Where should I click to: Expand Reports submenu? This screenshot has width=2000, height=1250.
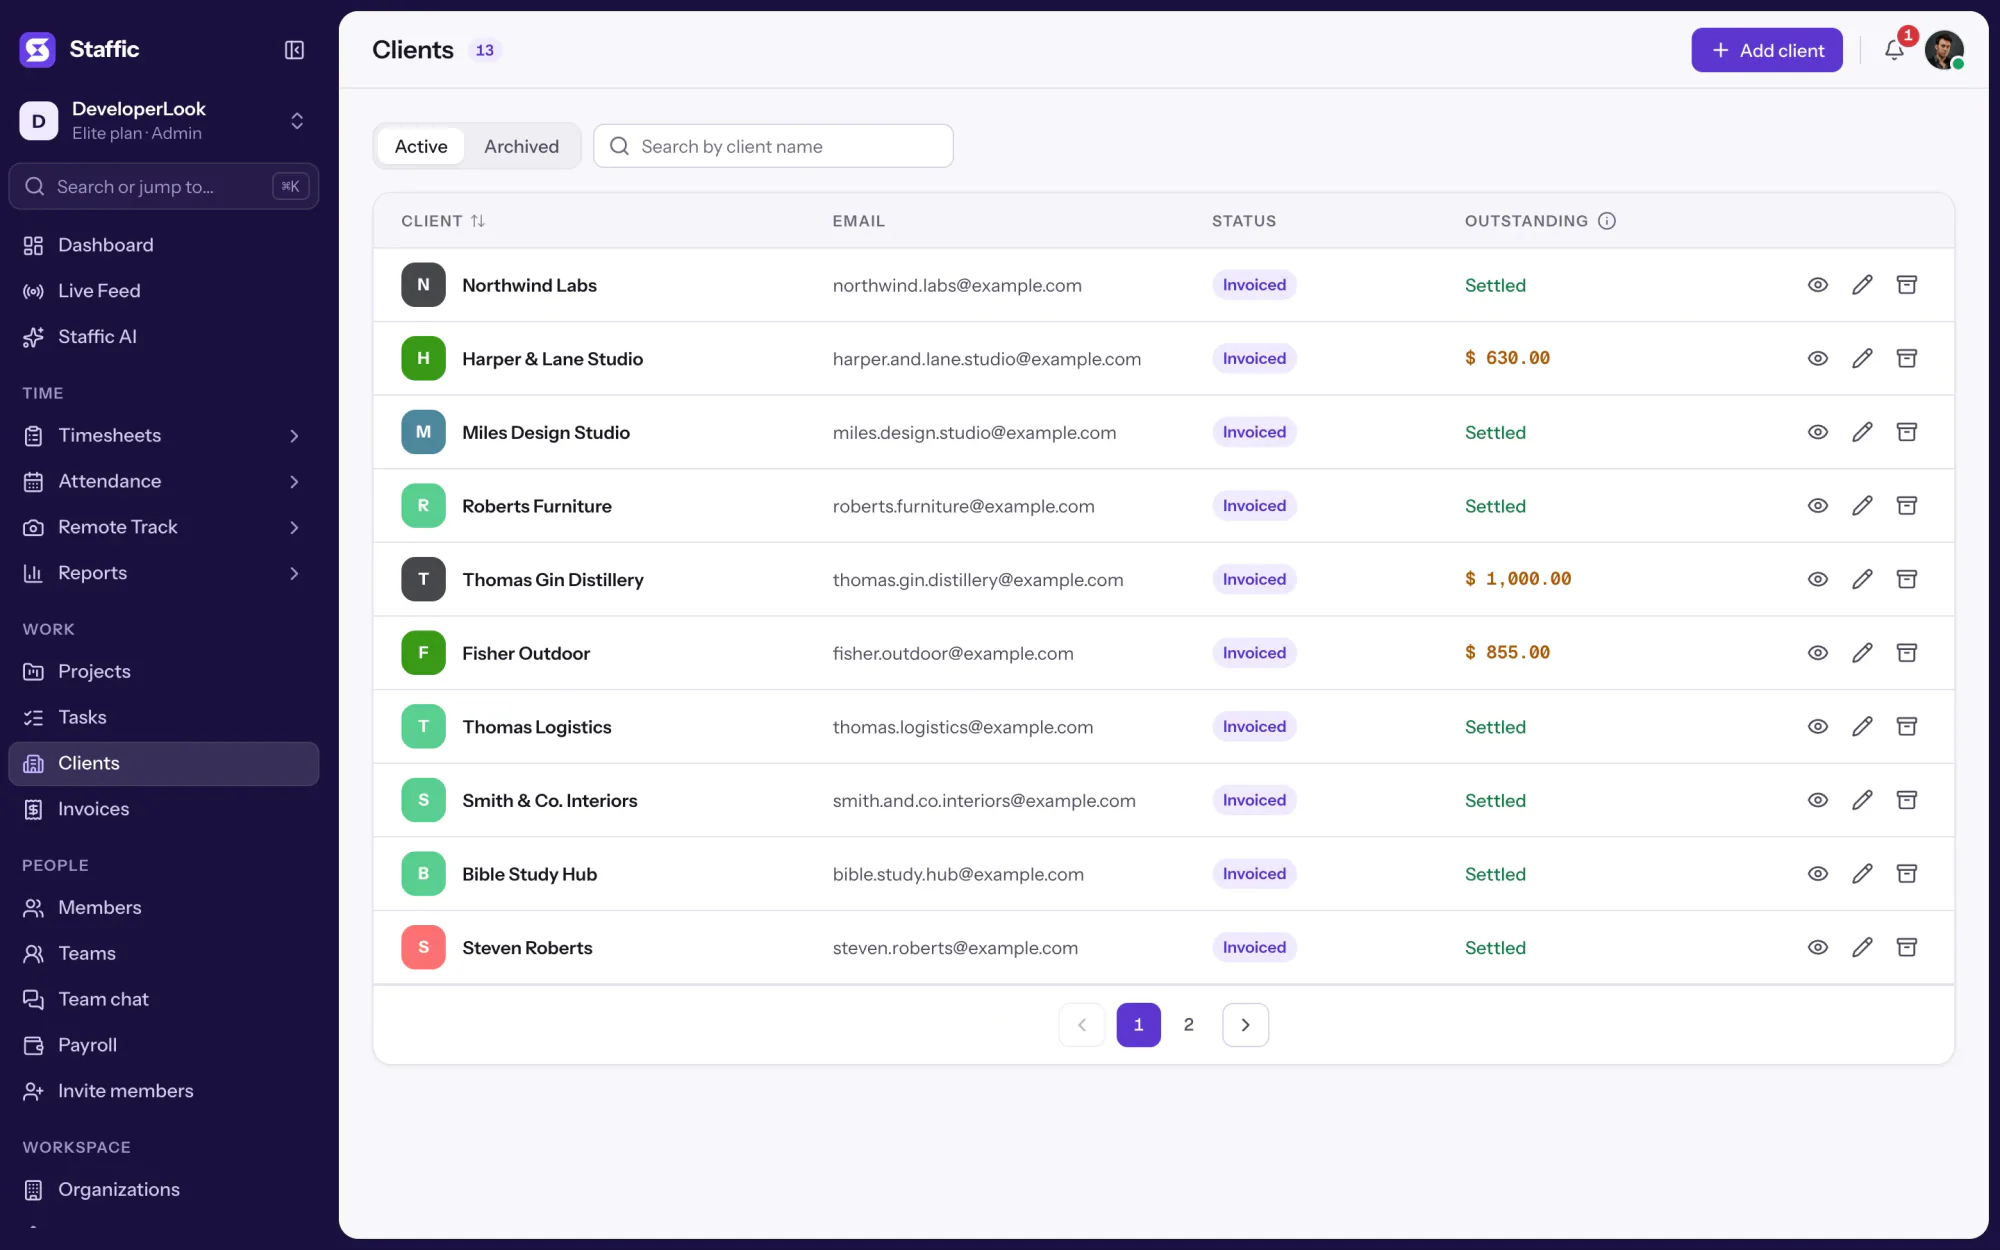[x=294, y=573]
